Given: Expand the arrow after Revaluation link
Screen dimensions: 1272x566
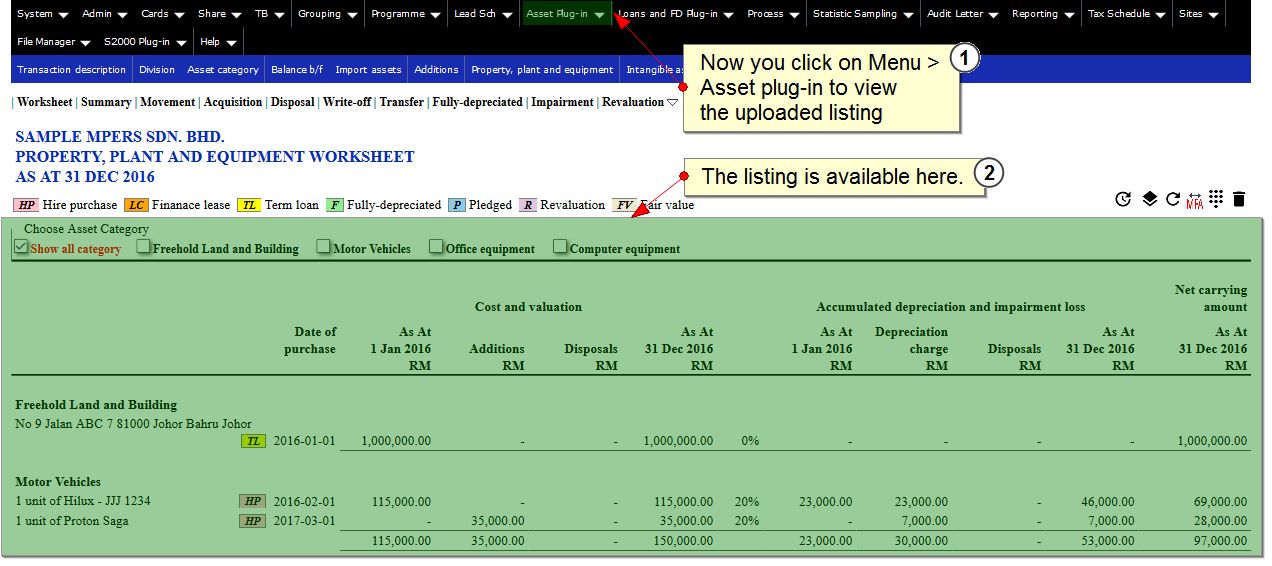Looking at the screenshot, I should click(x=673, y=102).
